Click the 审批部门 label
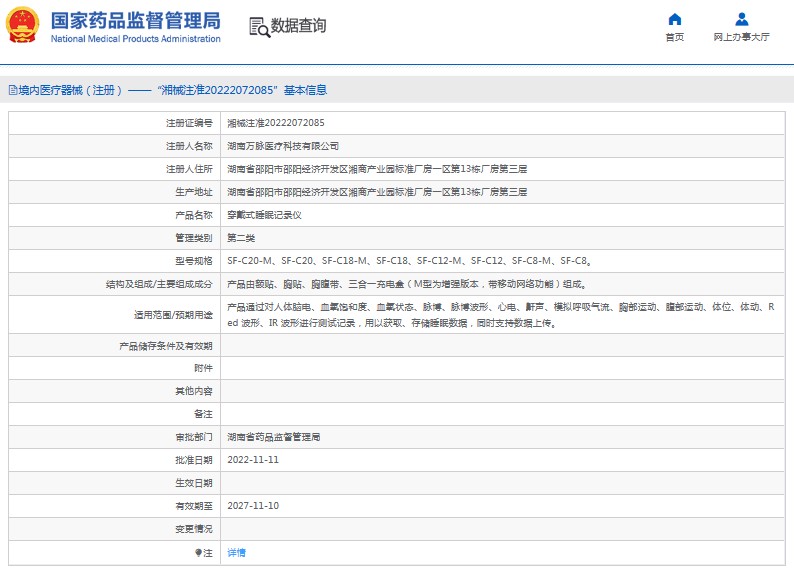The image size is (794, 572). (x=194, y=437)
